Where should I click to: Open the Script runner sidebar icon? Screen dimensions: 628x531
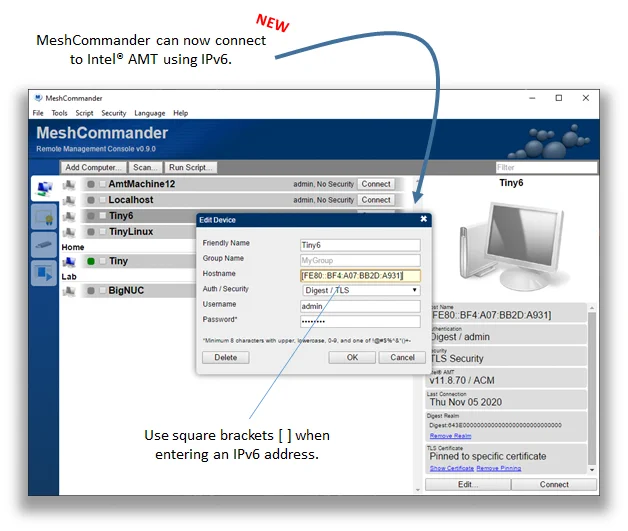pyautogui.click(x=44, y=273)
